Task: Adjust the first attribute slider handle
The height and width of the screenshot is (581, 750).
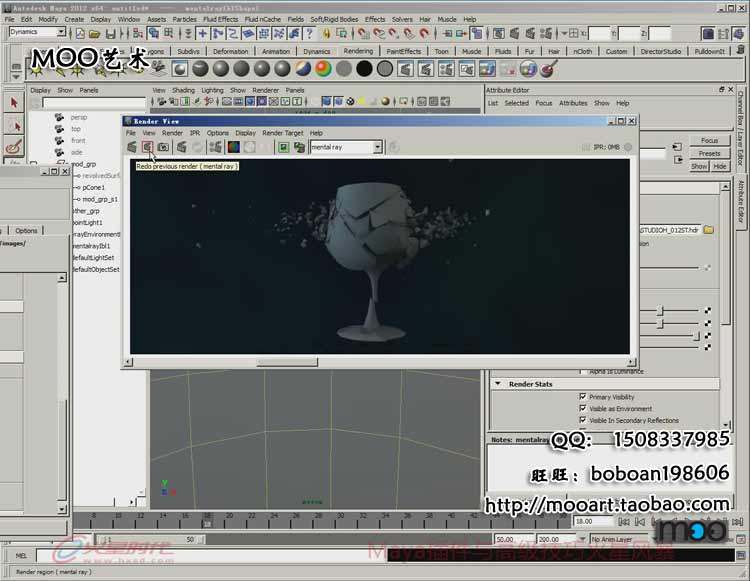Action: coord(660,311)
